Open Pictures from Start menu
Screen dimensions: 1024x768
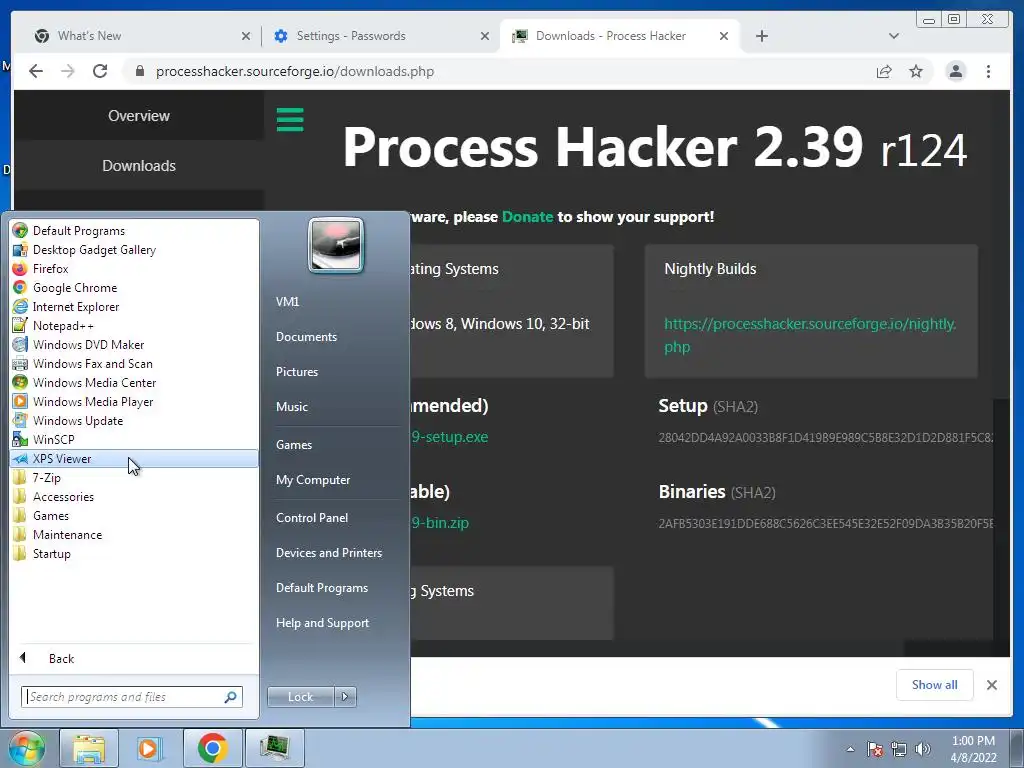296,372
